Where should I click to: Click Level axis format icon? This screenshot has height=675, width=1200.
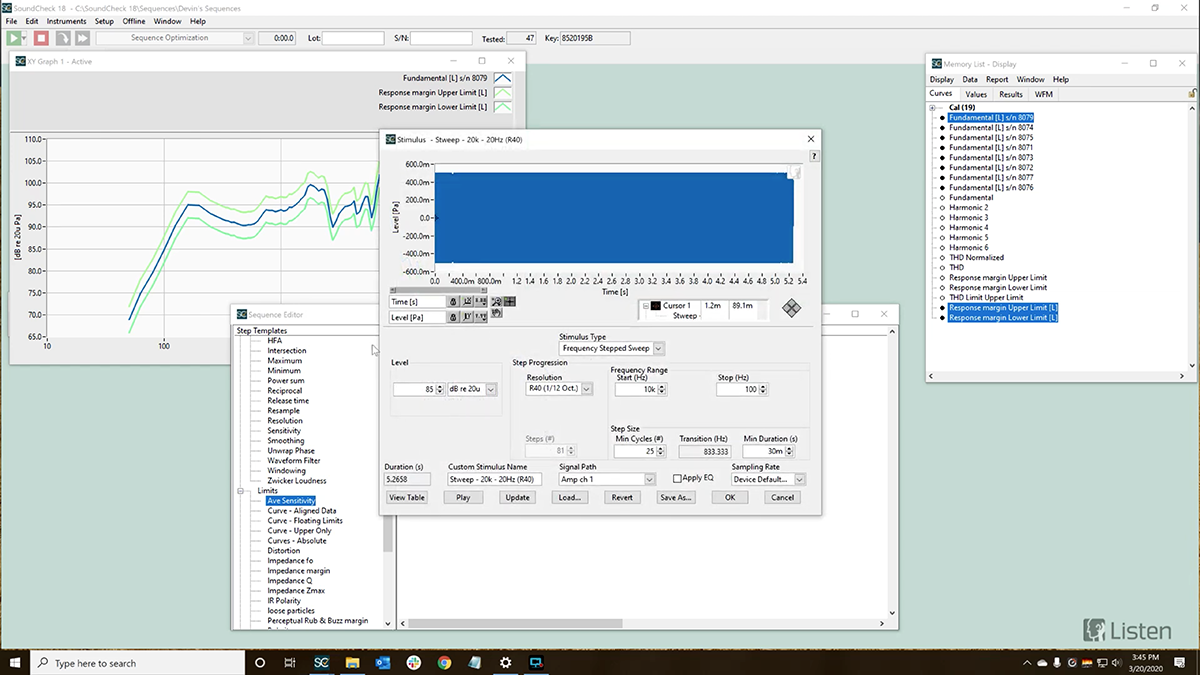(x=480, y=317)
